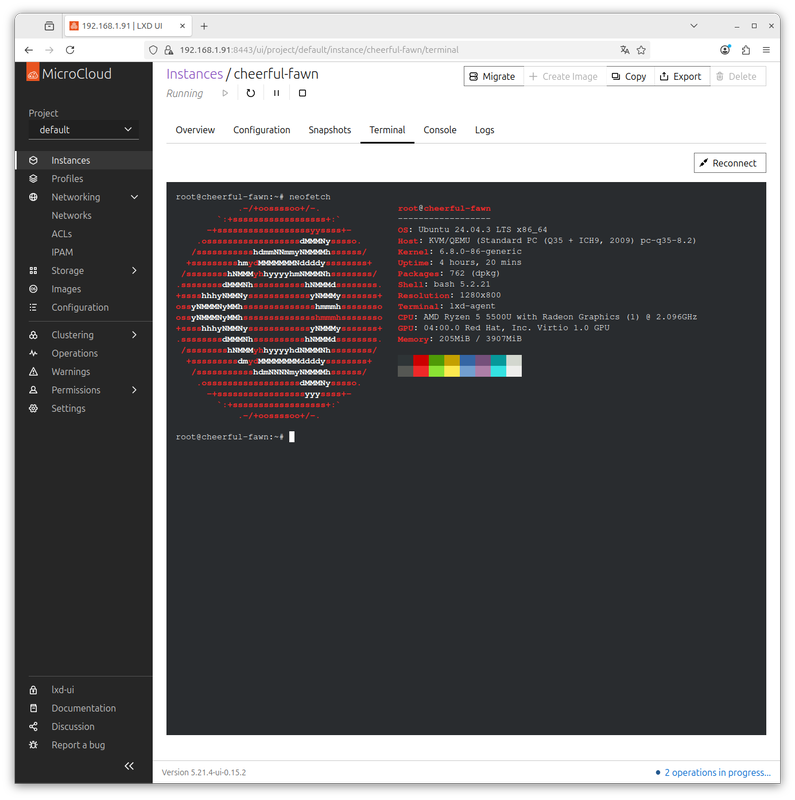This screenshot has width=795, height=800.
Task: Open browser extensions icon
Action: [746, 49]
